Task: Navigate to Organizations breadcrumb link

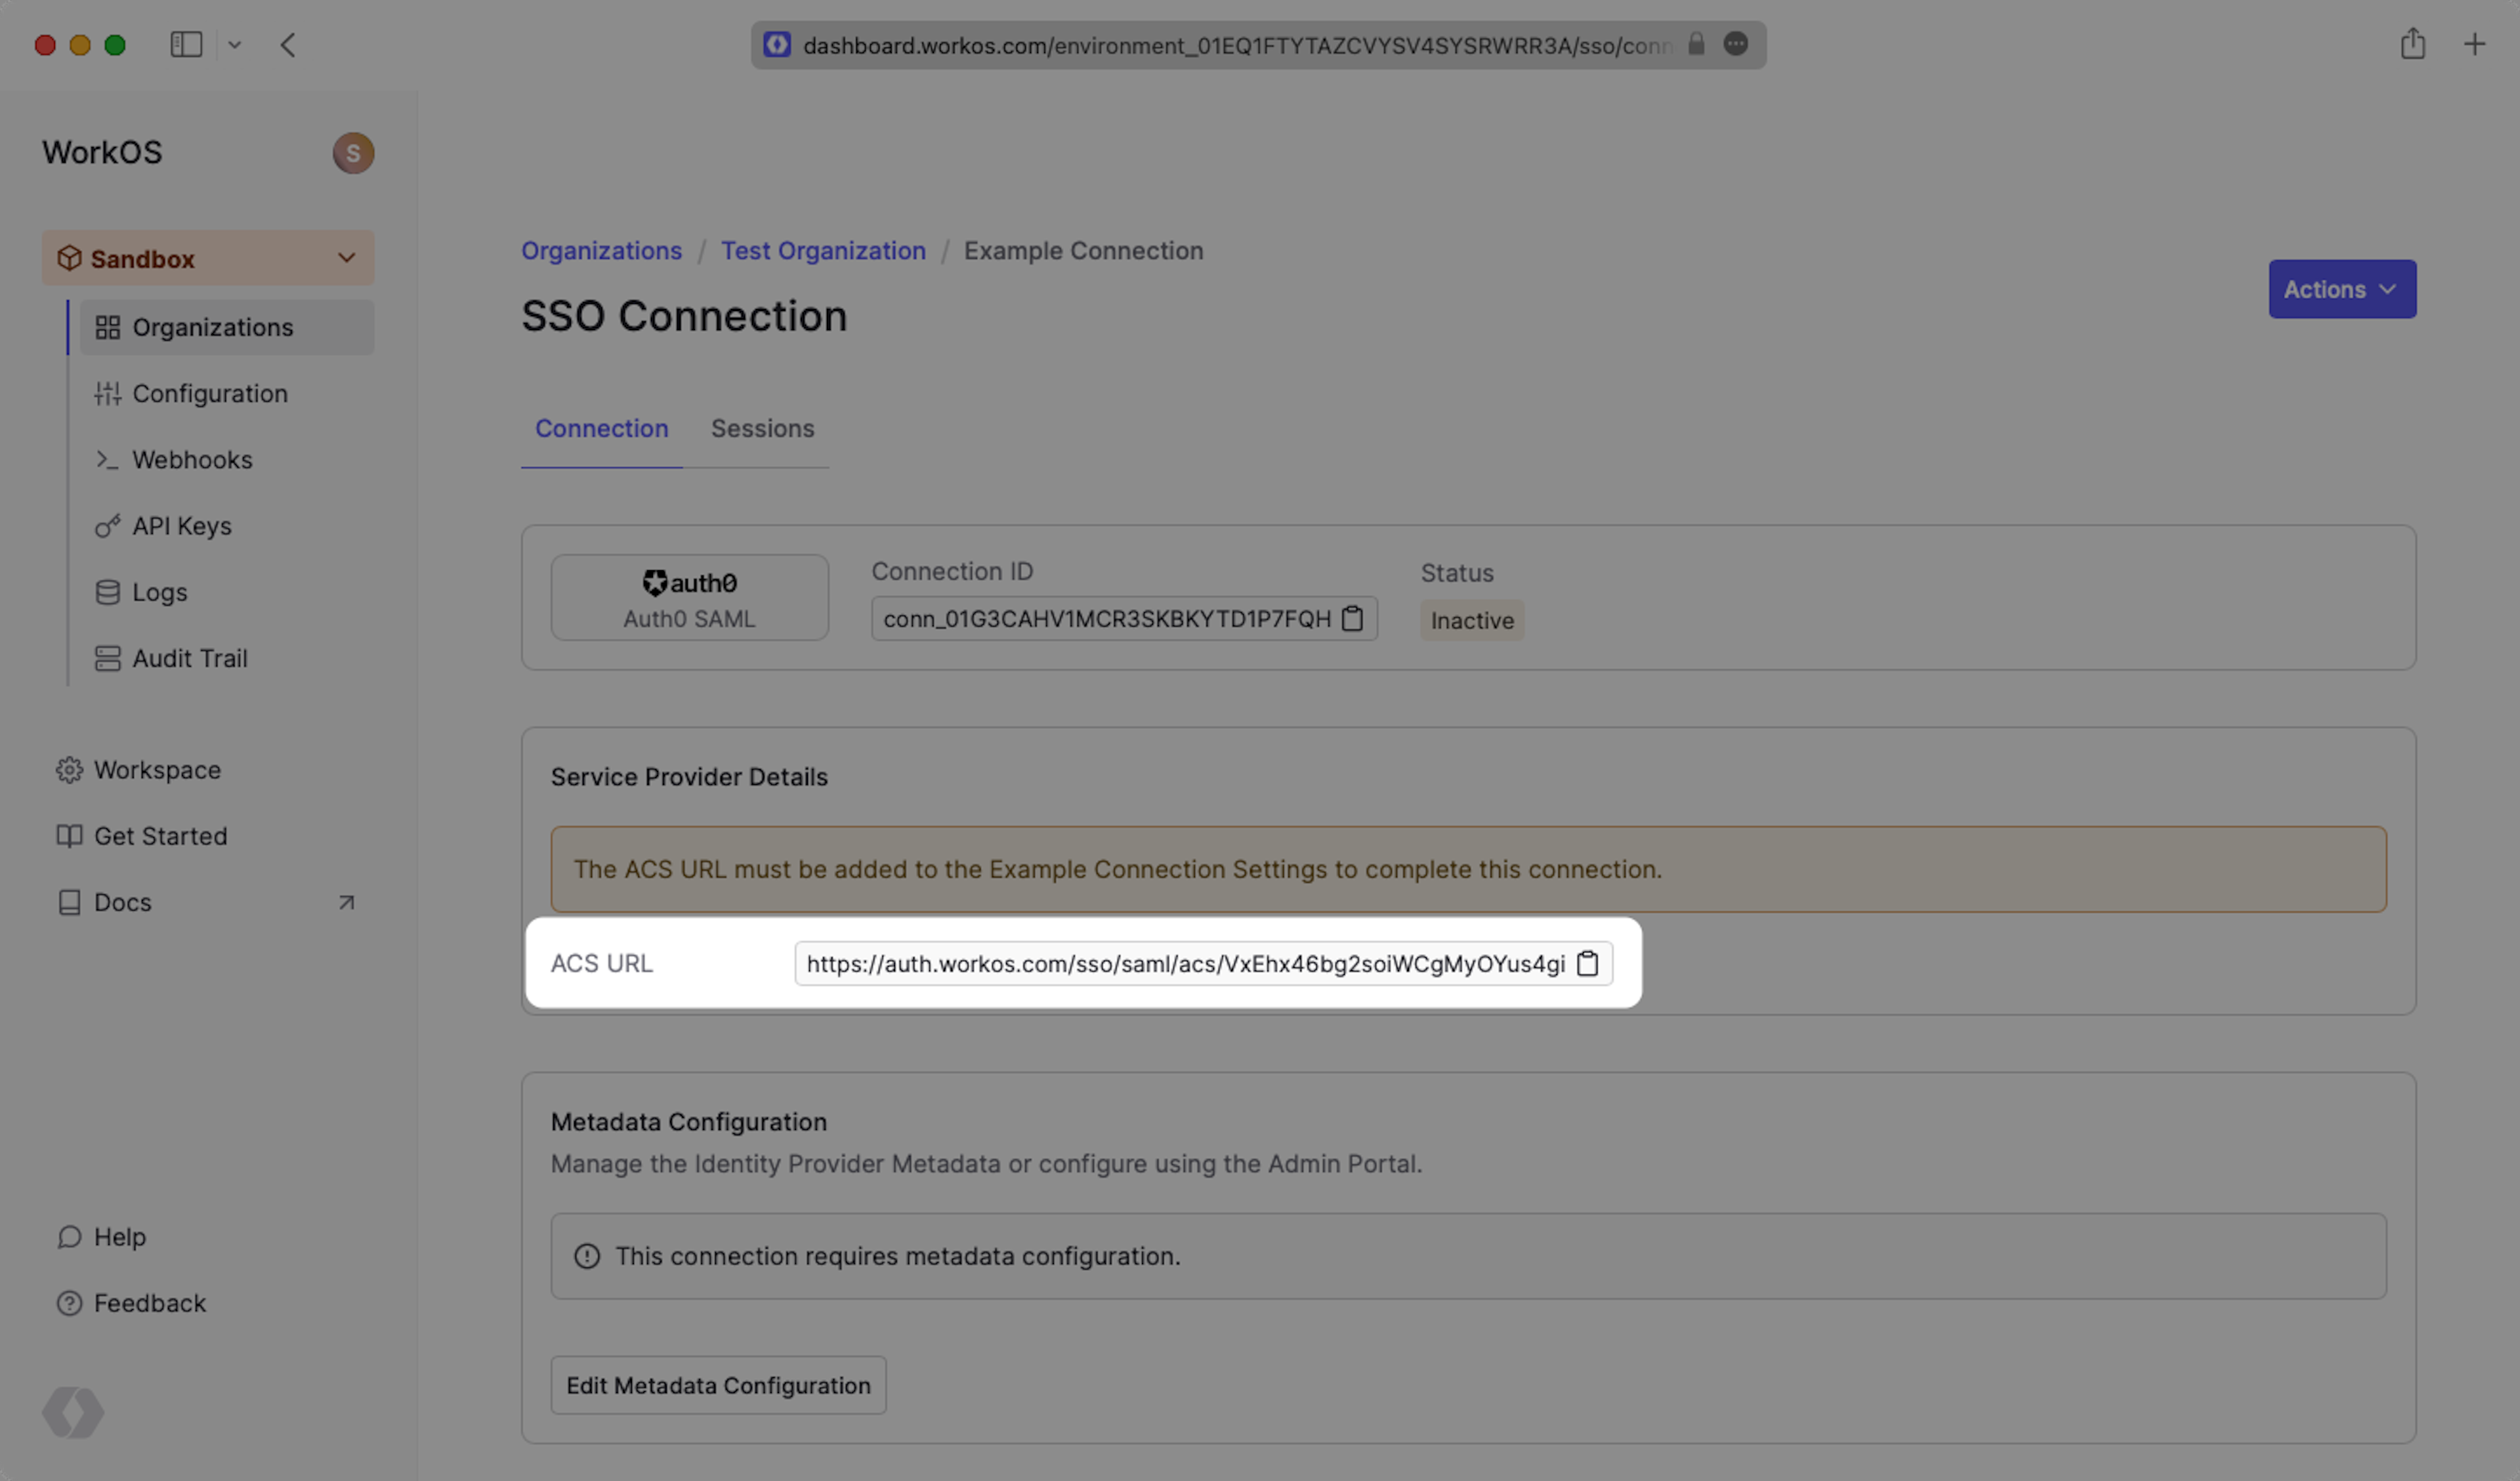Action: pos(601,251)
